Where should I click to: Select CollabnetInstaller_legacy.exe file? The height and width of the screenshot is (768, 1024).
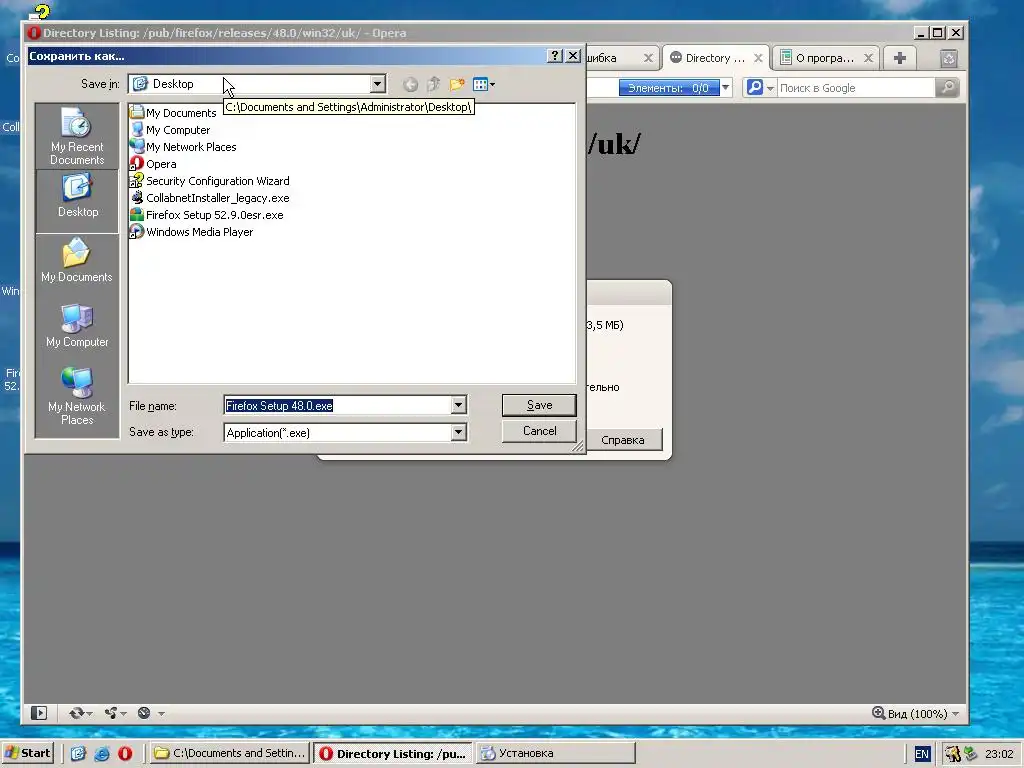(x=210, y=198)
